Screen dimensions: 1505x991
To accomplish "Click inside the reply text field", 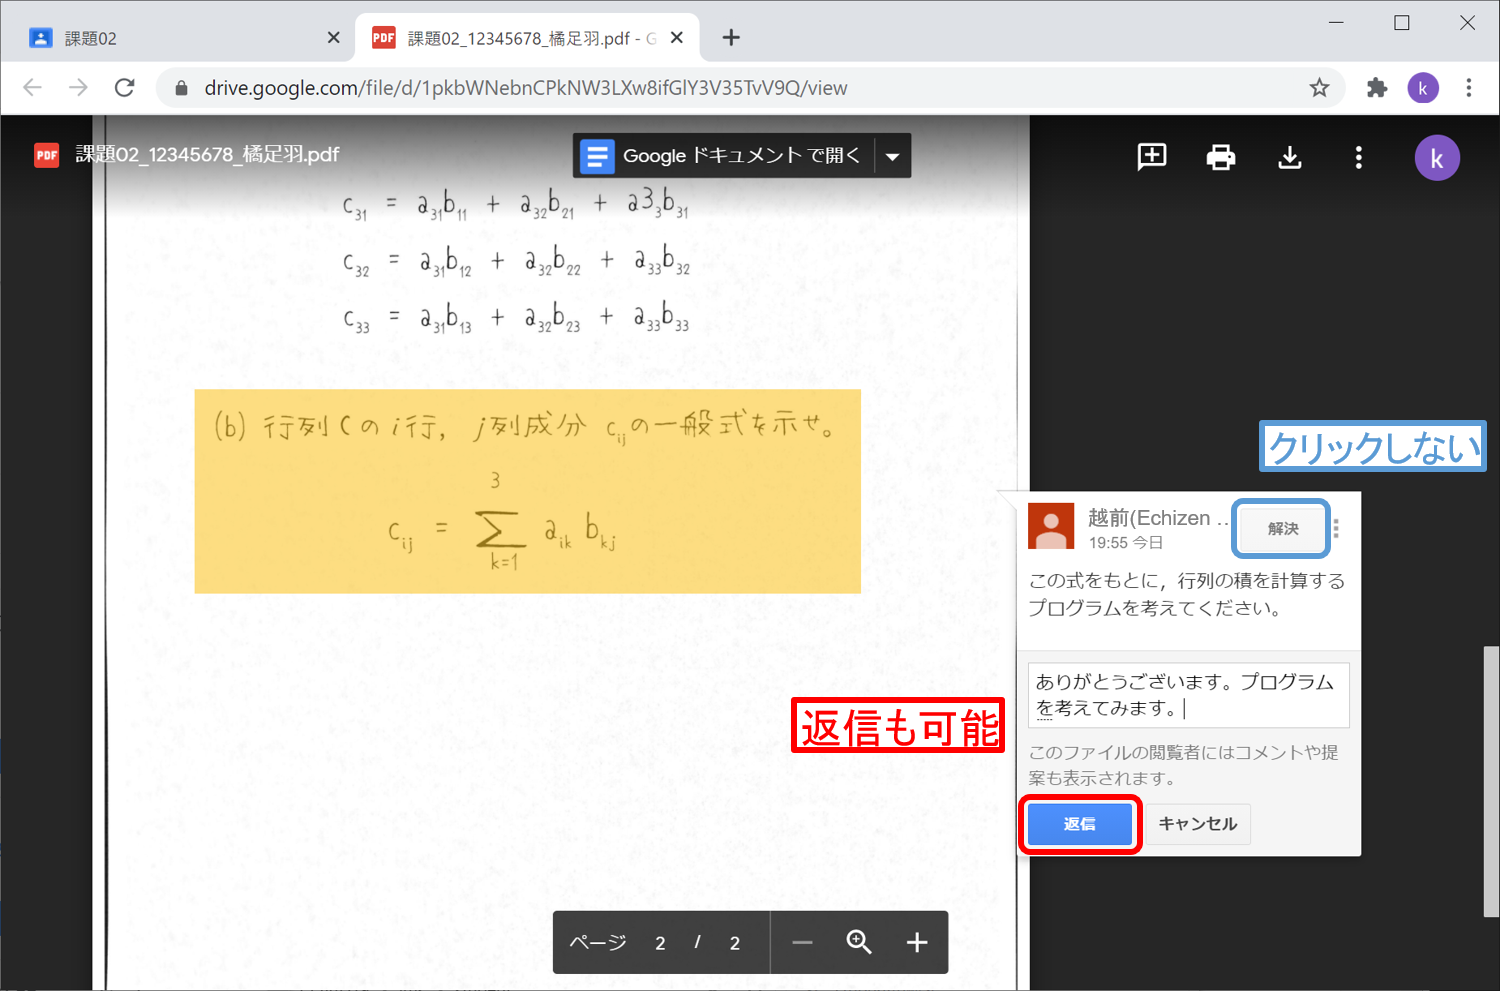I will [1188, 695].
